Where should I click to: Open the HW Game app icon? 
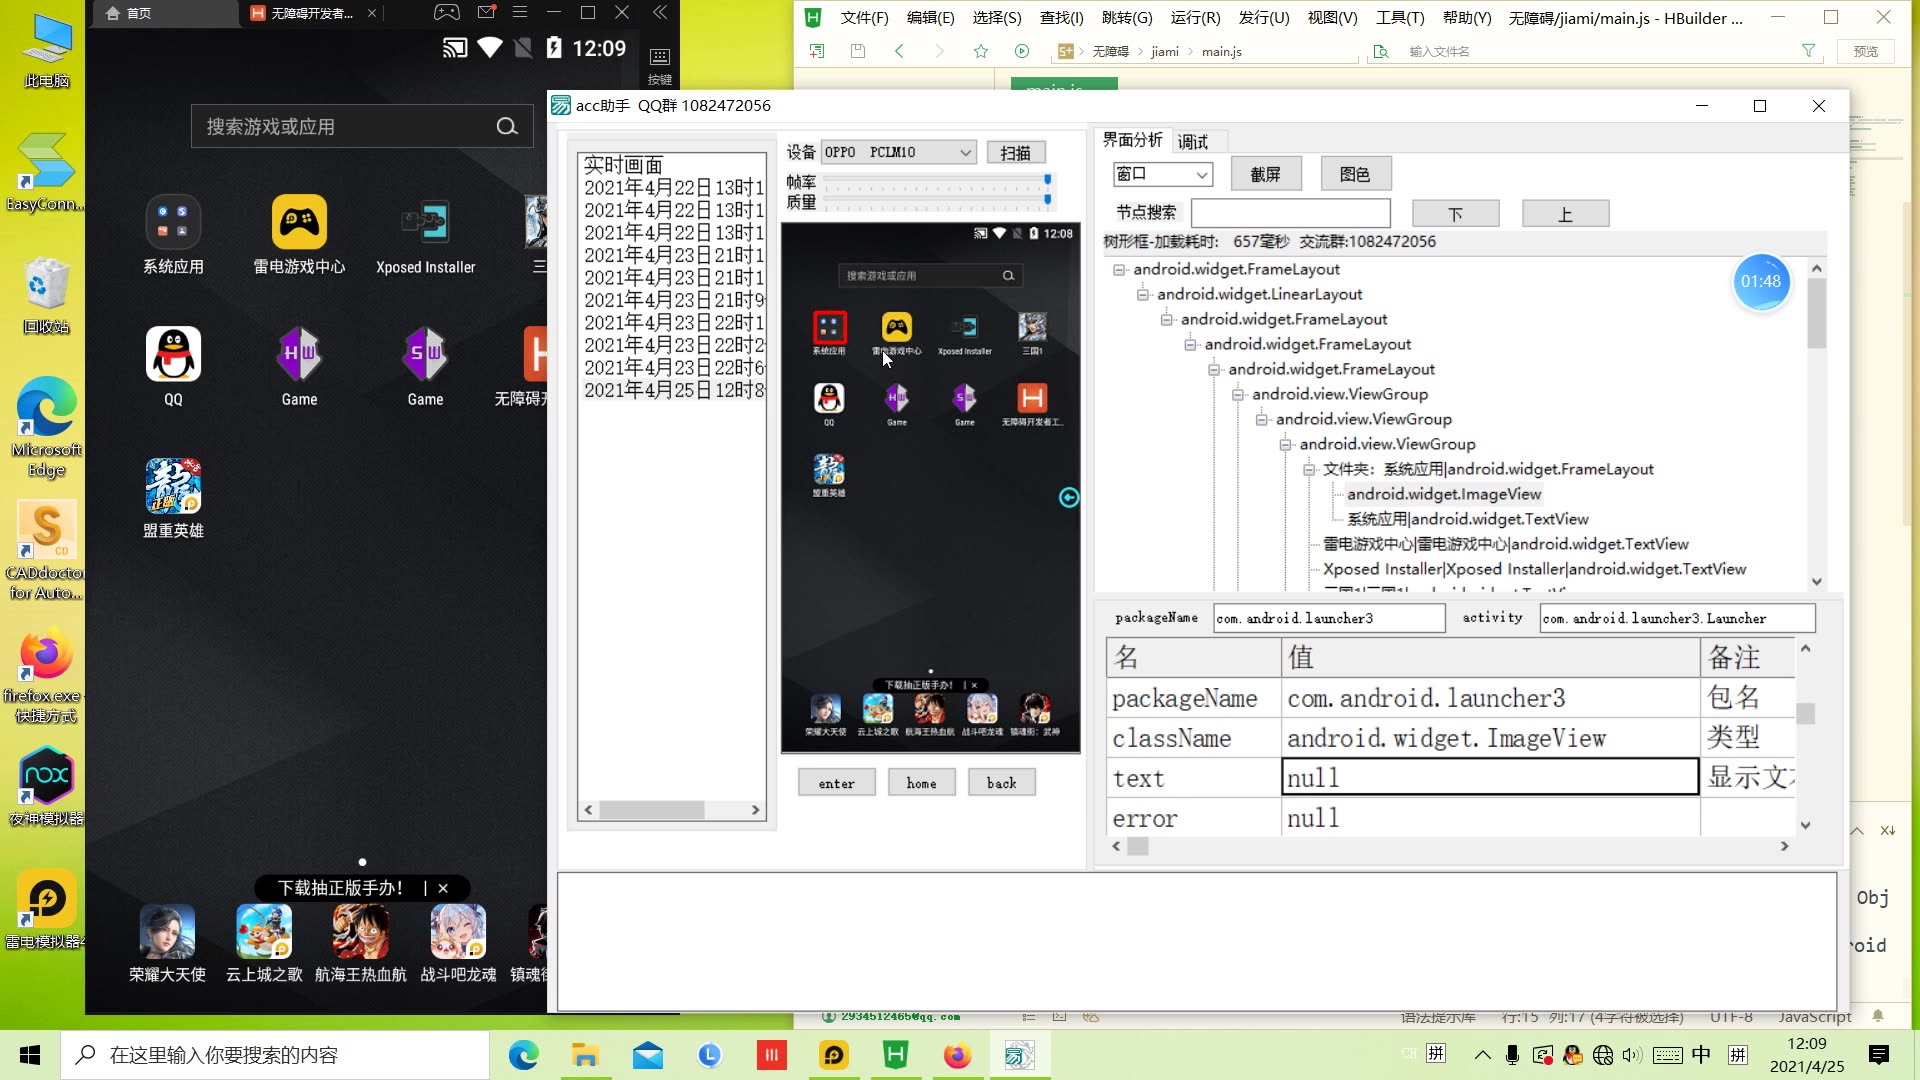click(x=299, y=354)
